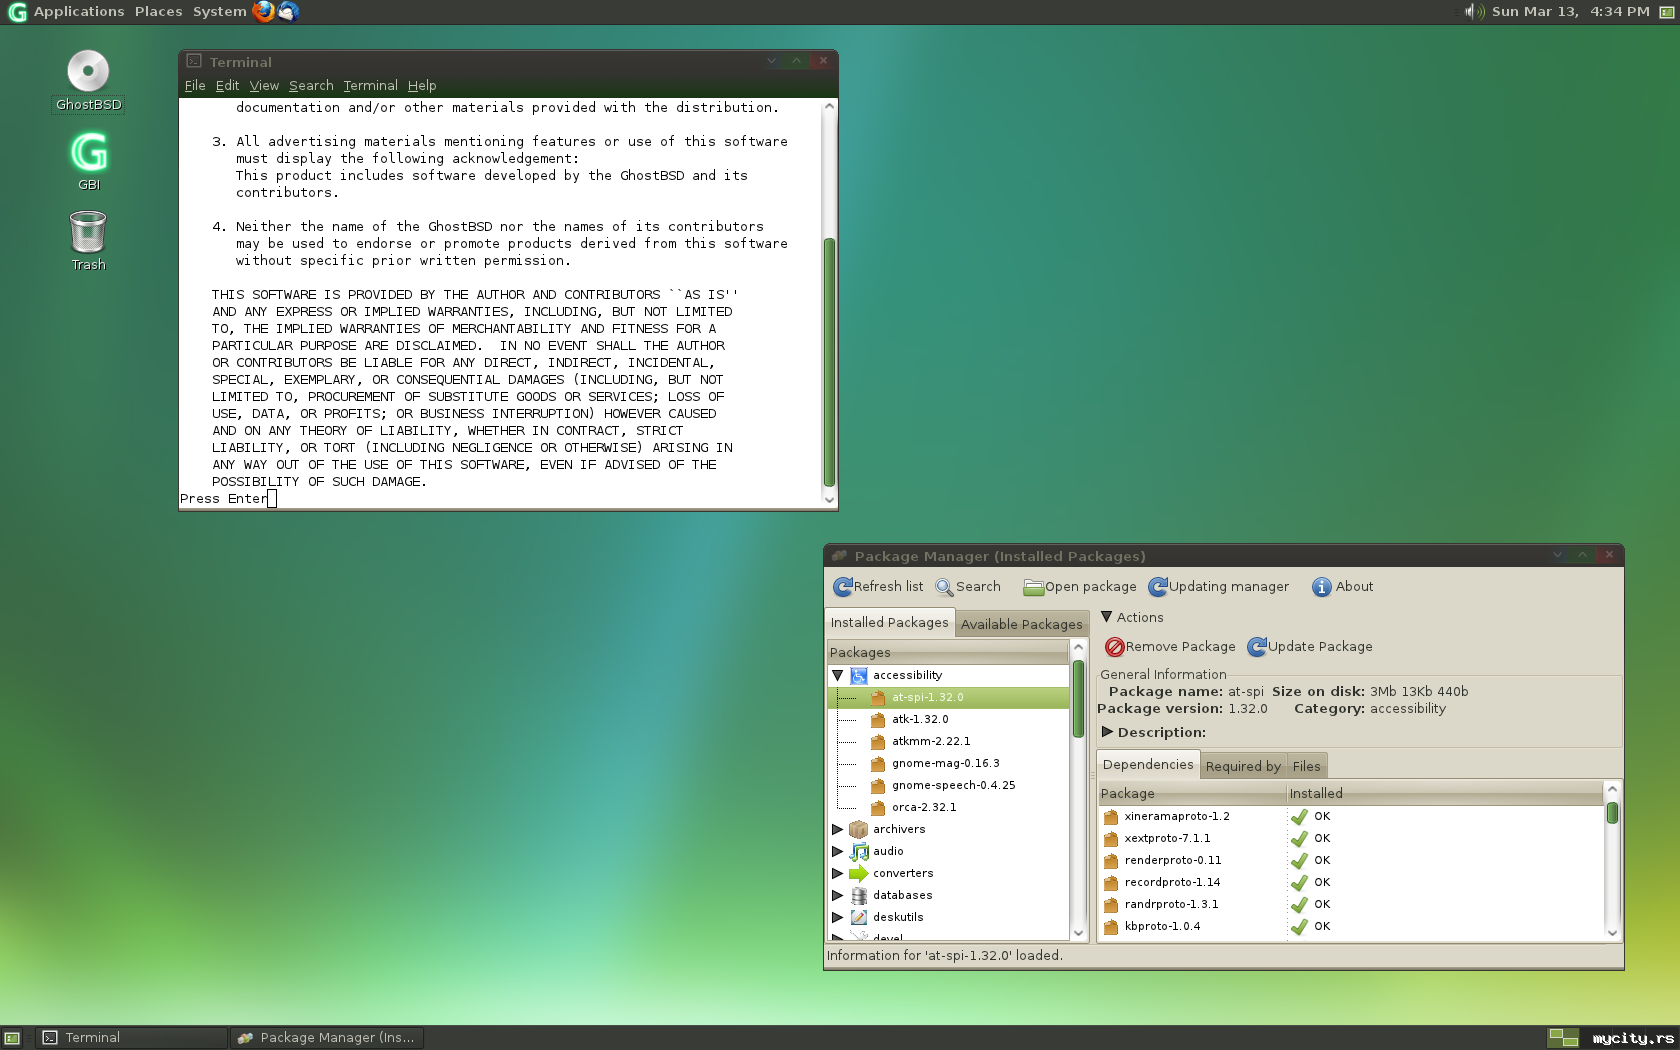Expand the Description section
The image size is (1680, 1050).
[x=1107, y=732]
